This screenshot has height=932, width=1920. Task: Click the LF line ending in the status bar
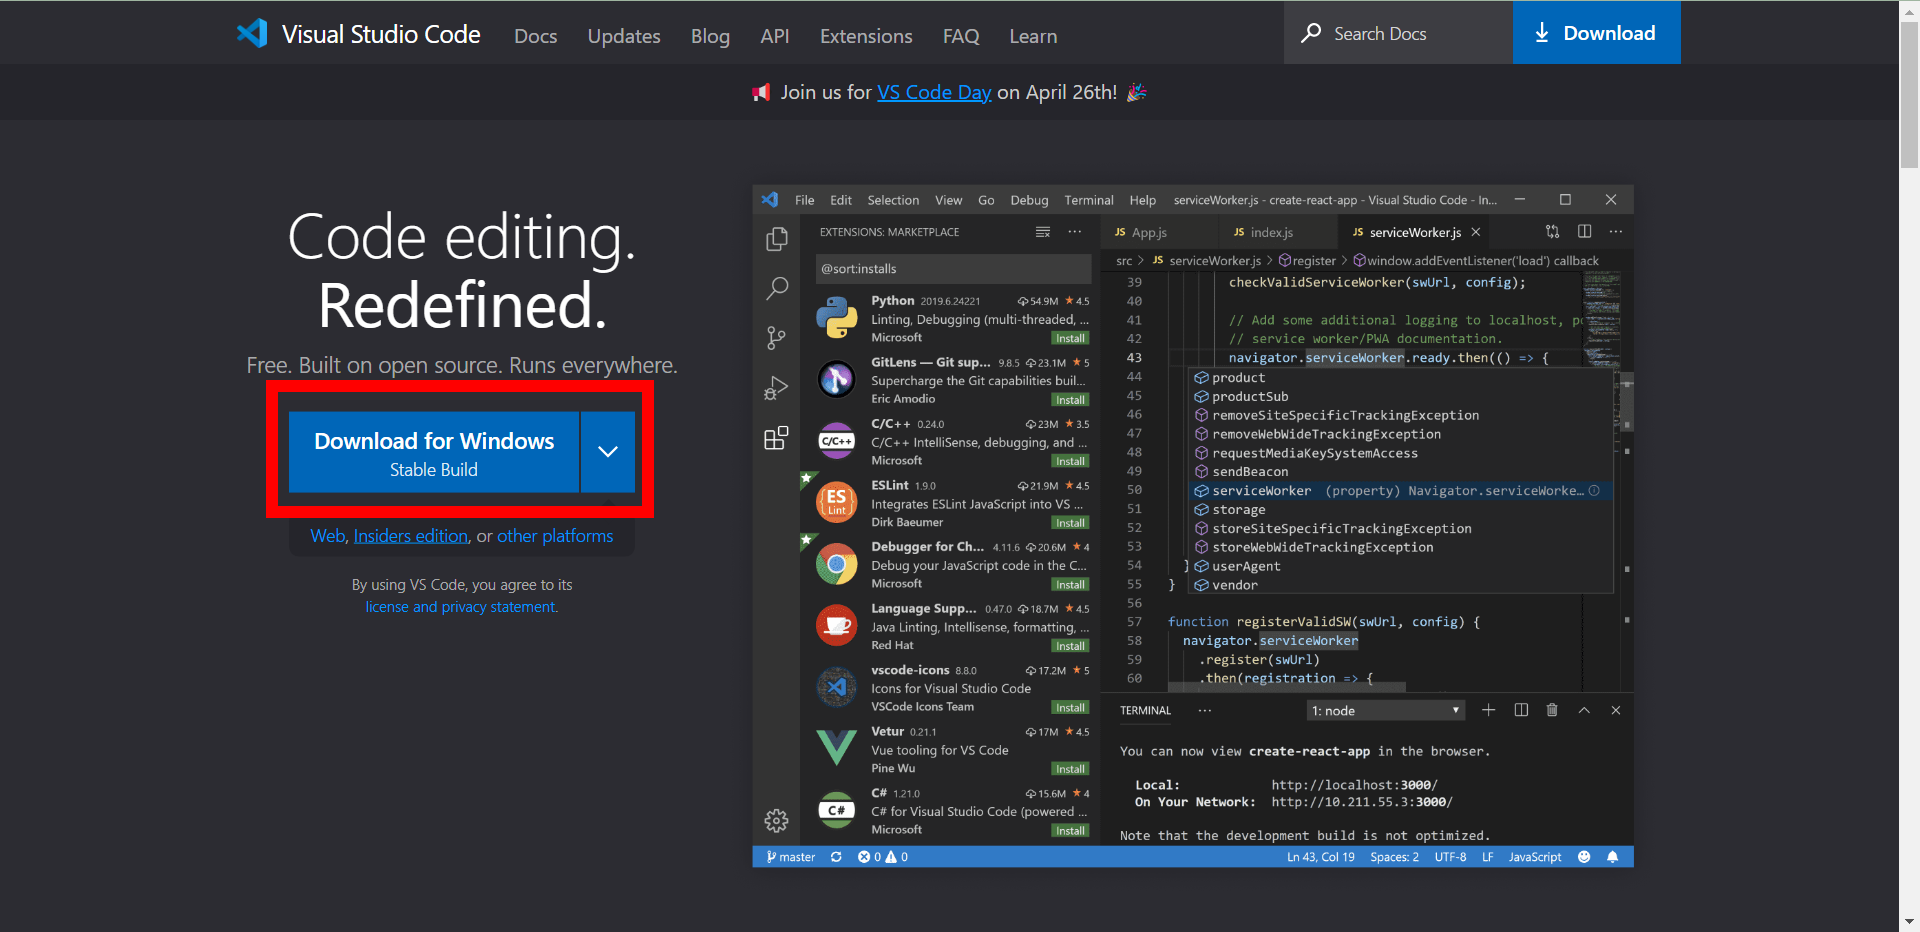(1488, 857)
